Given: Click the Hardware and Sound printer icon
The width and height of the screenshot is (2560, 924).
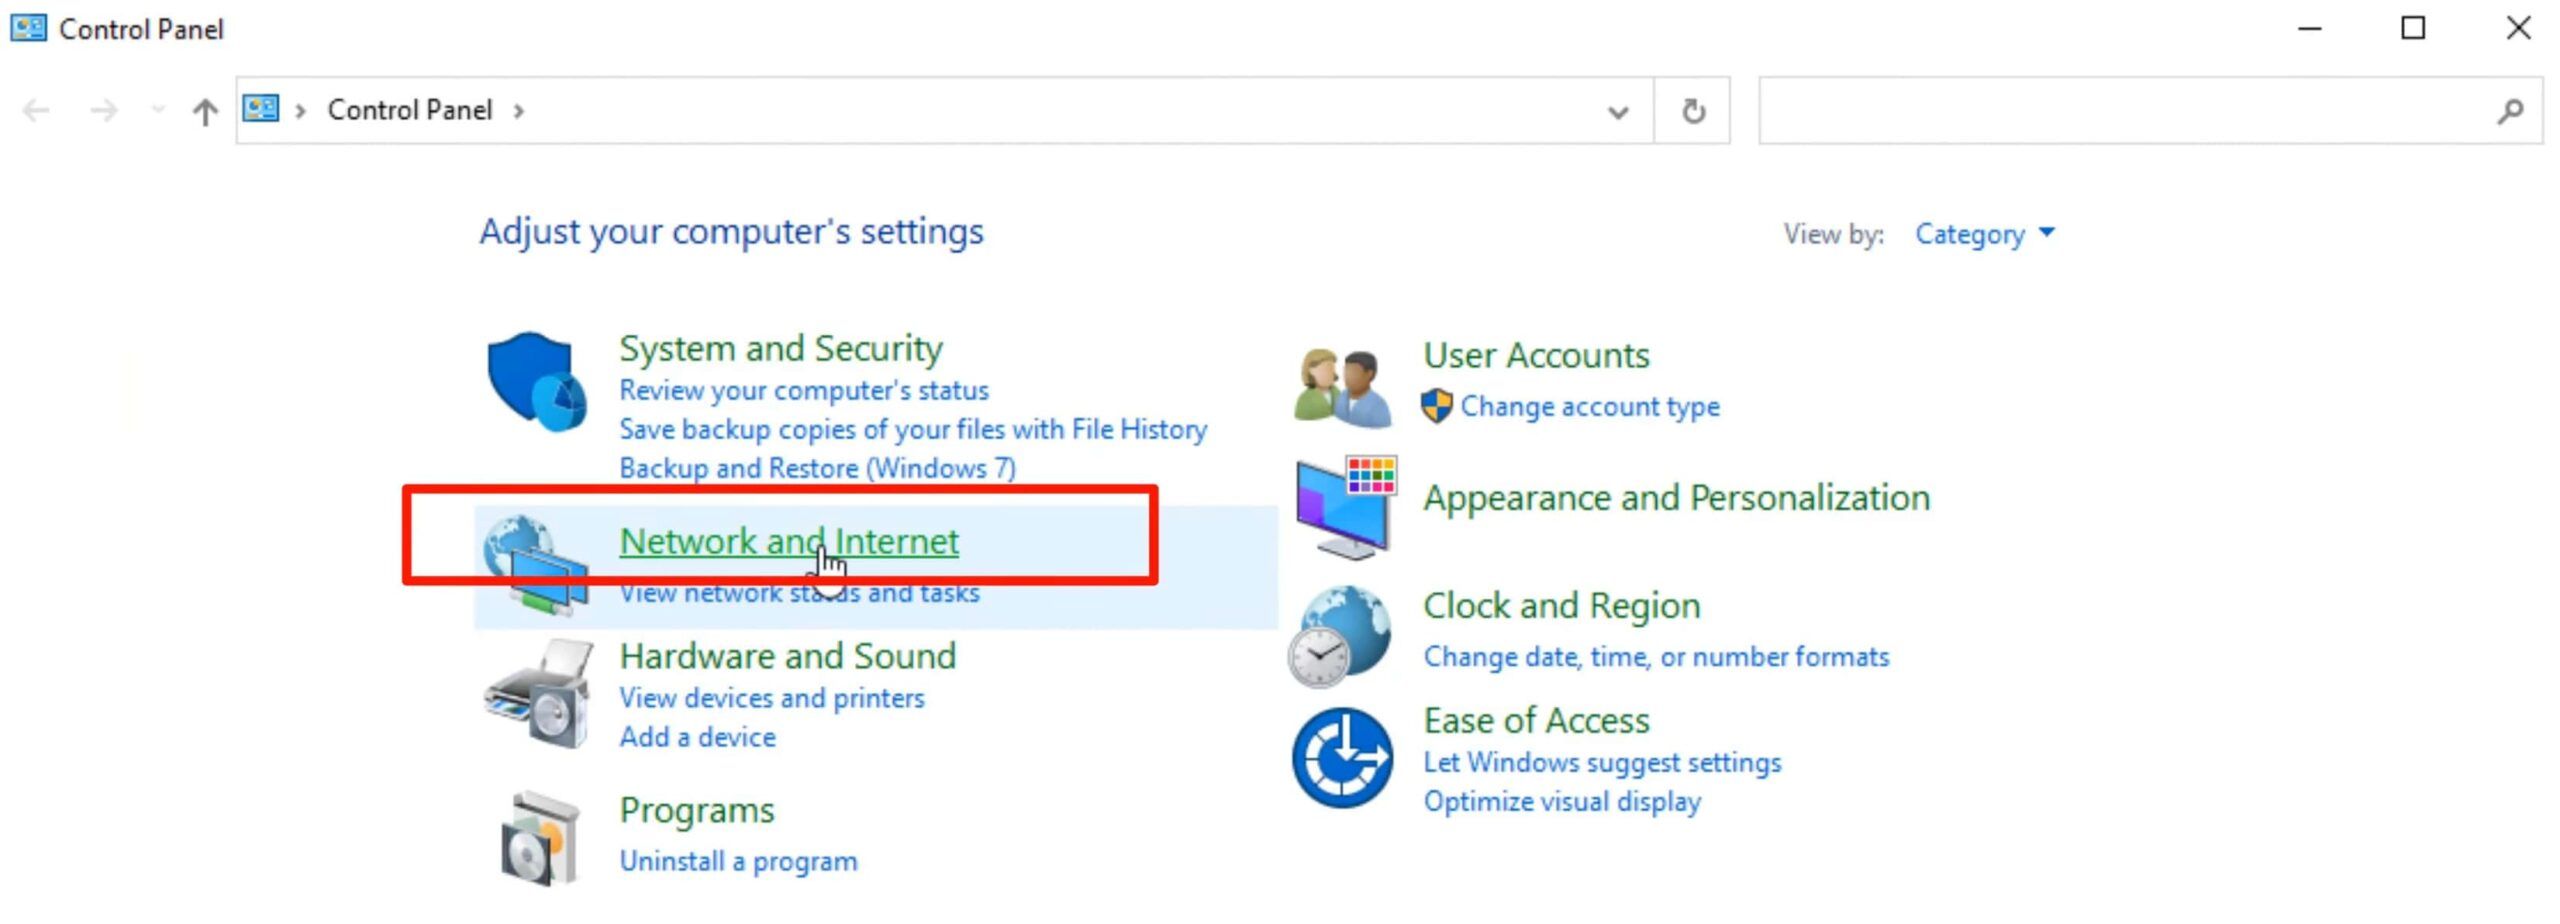Looking at the screenshot, I should point(538,695).
